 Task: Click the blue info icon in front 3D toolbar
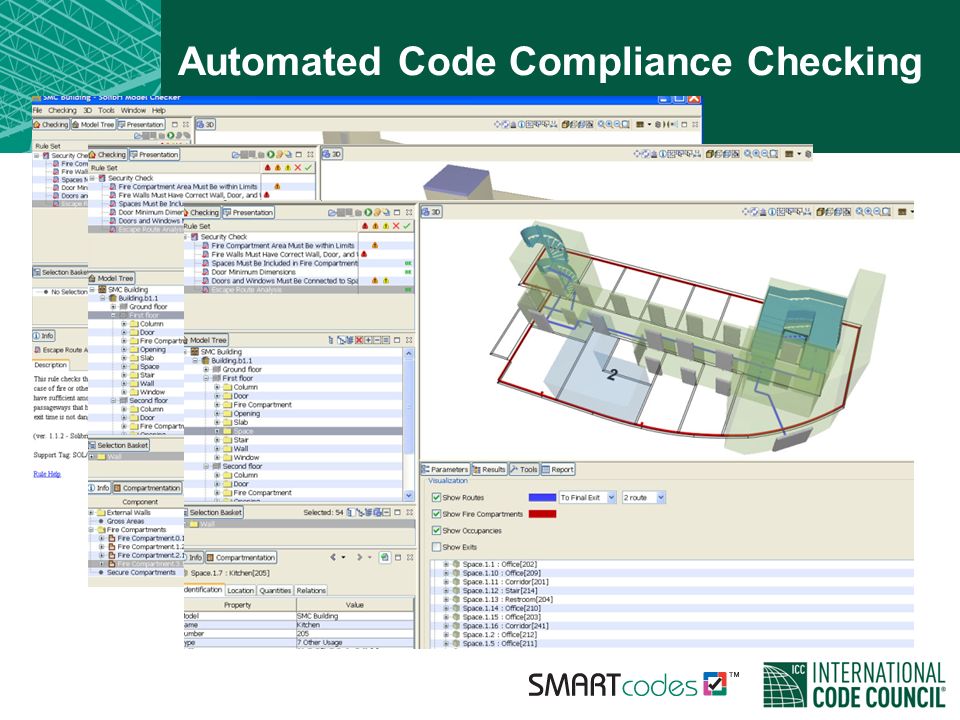point(774,212)
